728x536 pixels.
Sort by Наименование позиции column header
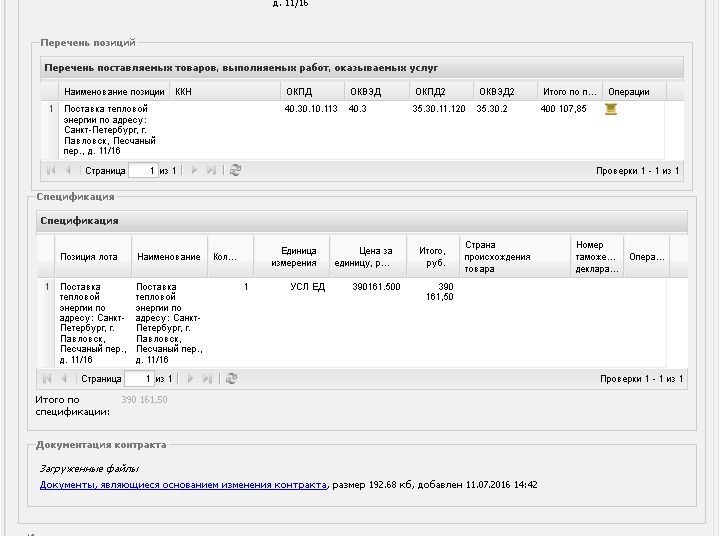click(114, 92)
